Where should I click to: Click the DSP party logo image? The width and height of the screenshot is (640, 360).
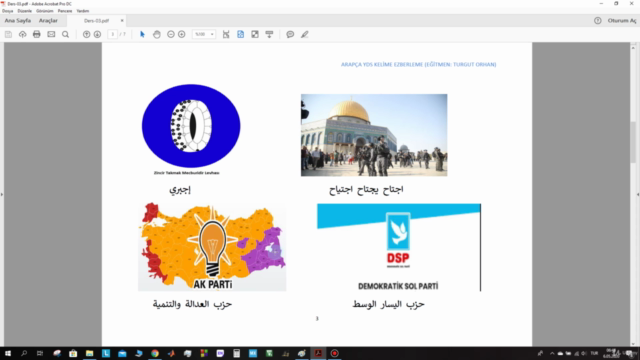pos(399,247)
